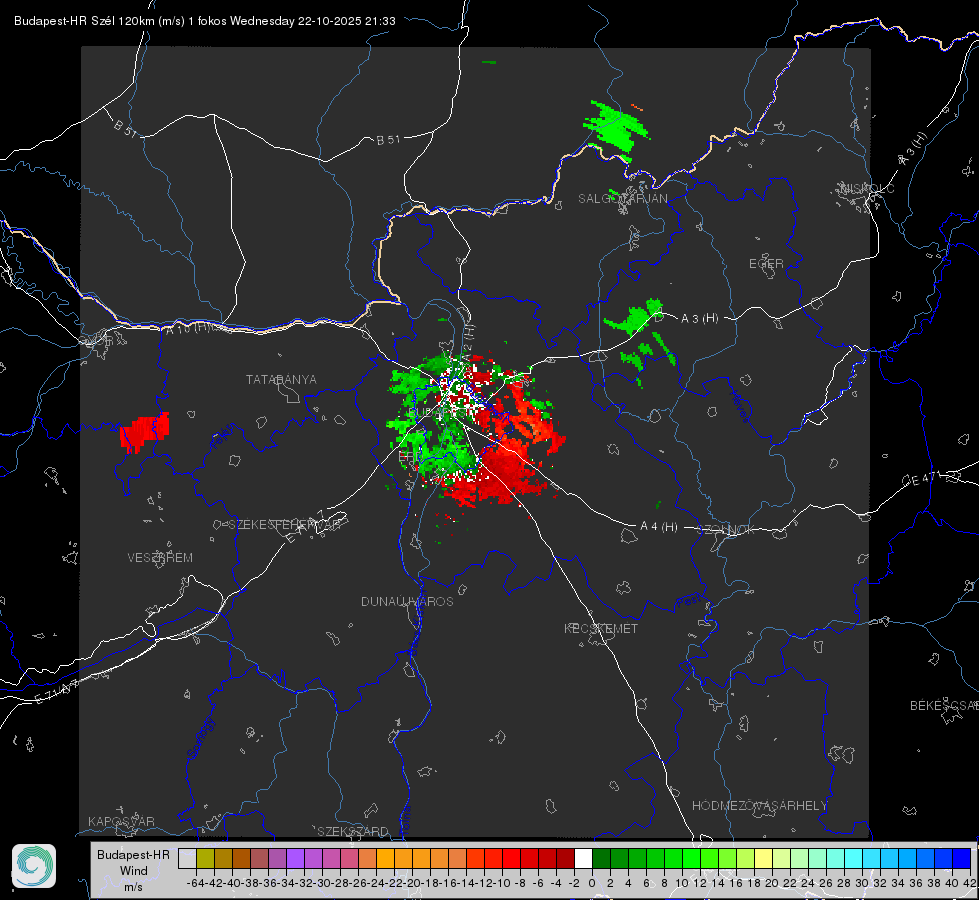
Task: Click the MISKOLC city label
Action: pyautogui.click(x=867, y=188)
